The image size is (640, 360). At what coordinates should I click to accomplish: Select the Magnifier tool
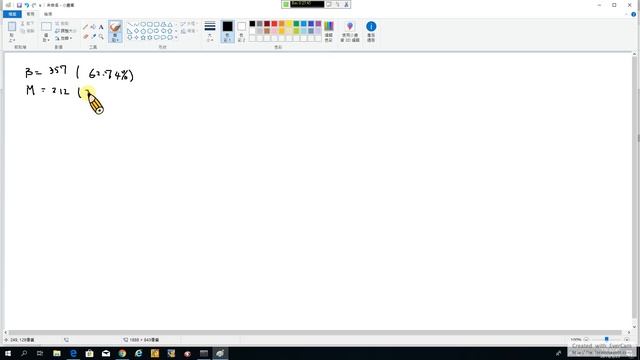click(x=101, y=36)
